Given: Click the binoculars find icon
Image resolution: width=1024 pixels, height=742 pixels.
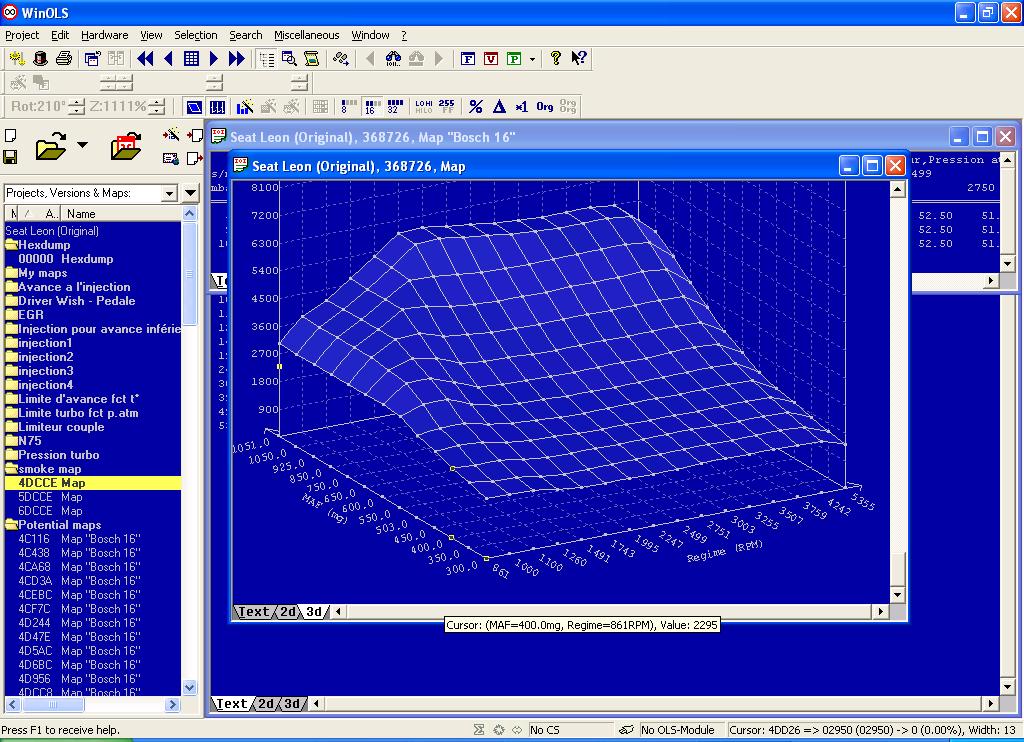Looking at the screenshot, I should tap(393, 59).
